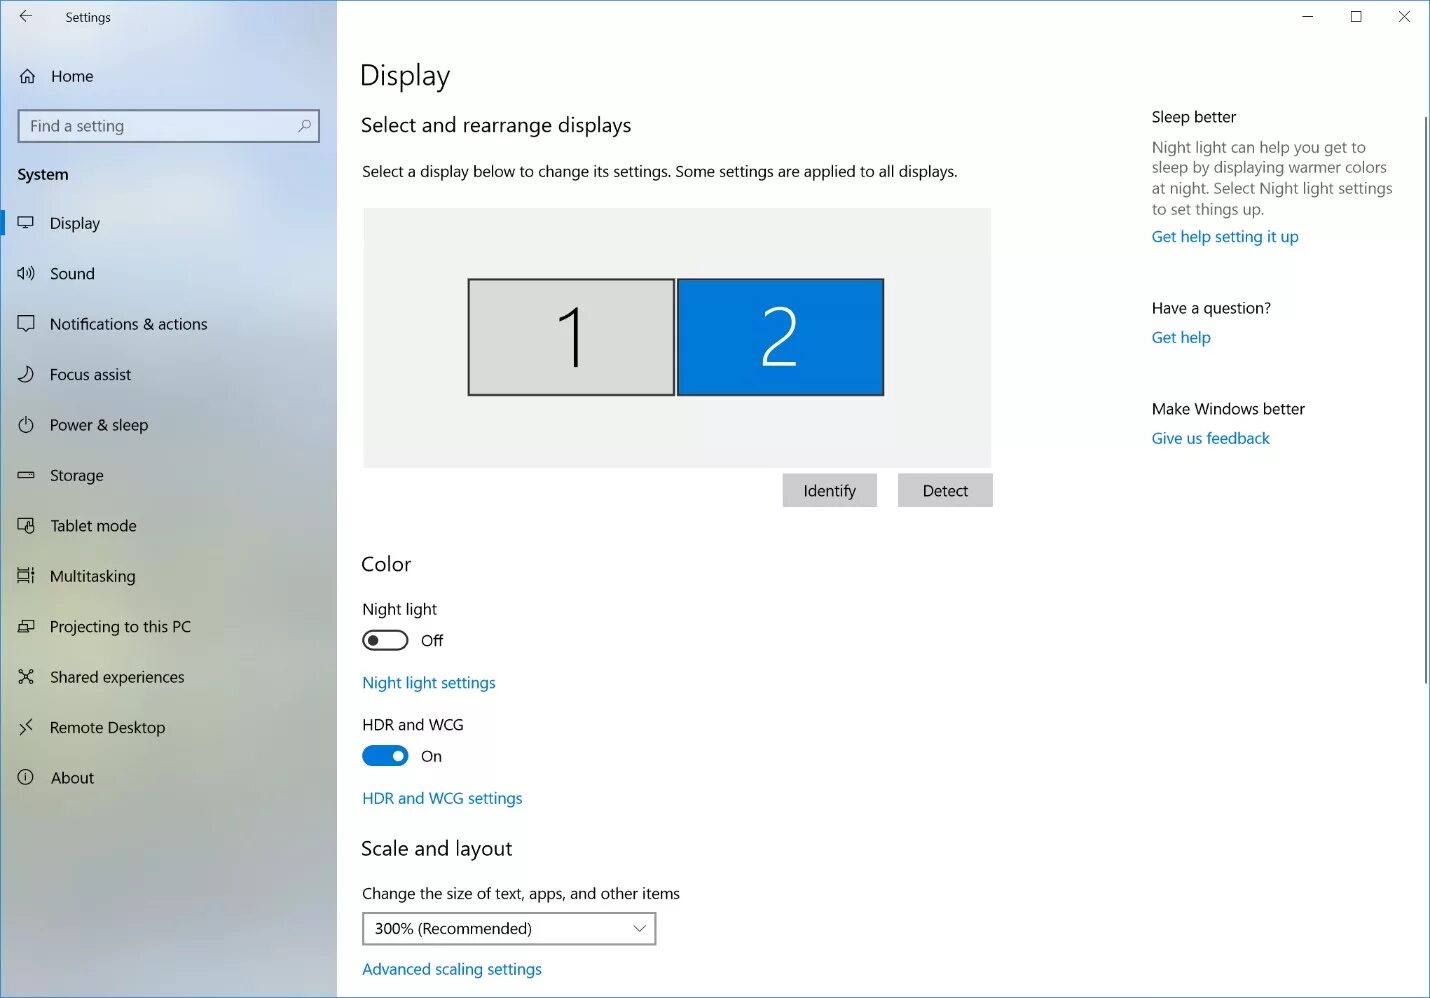
Task: Click the About info icon
Action: coord(26,777)
